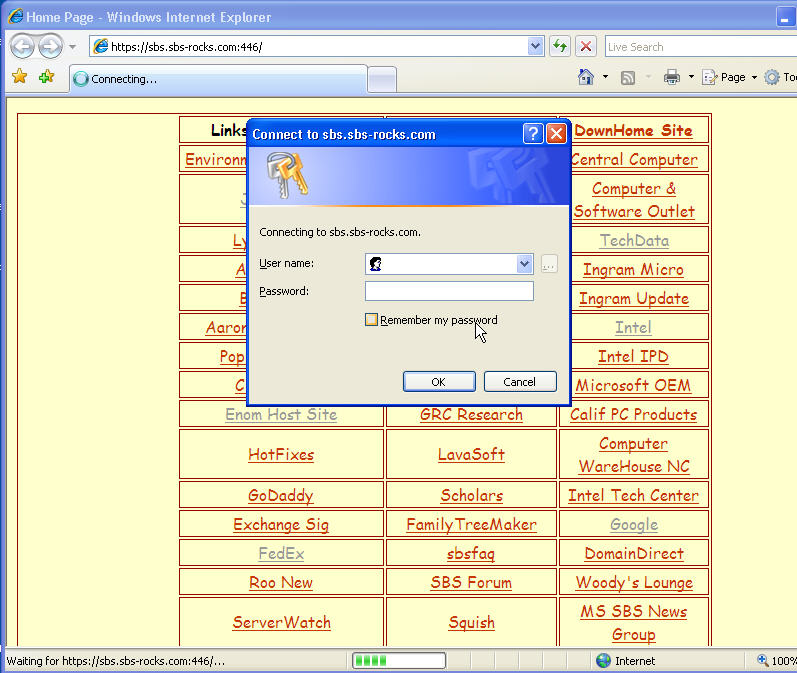The image size is (797, 673).
Task: Click the Home page icon
Action: pos(586,77)
